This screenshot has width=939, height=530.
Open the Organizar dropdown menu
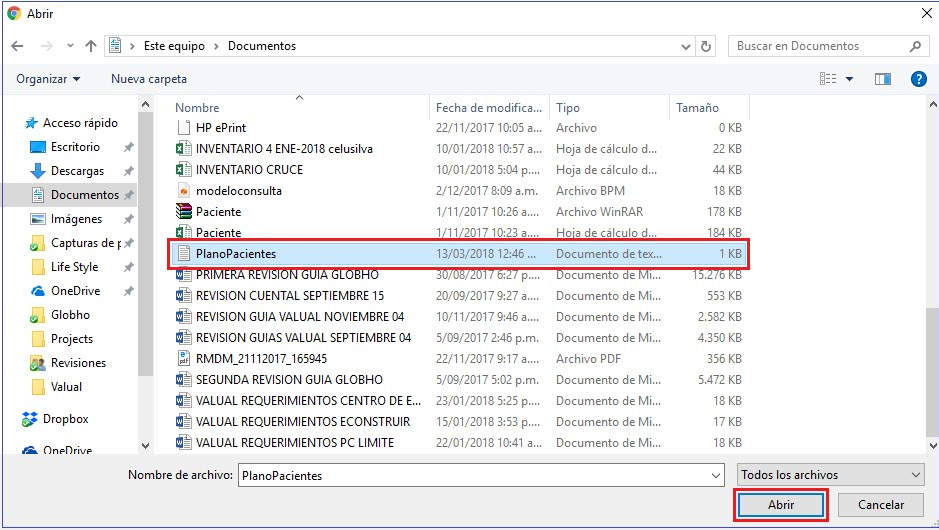click(x=48, y=79)
